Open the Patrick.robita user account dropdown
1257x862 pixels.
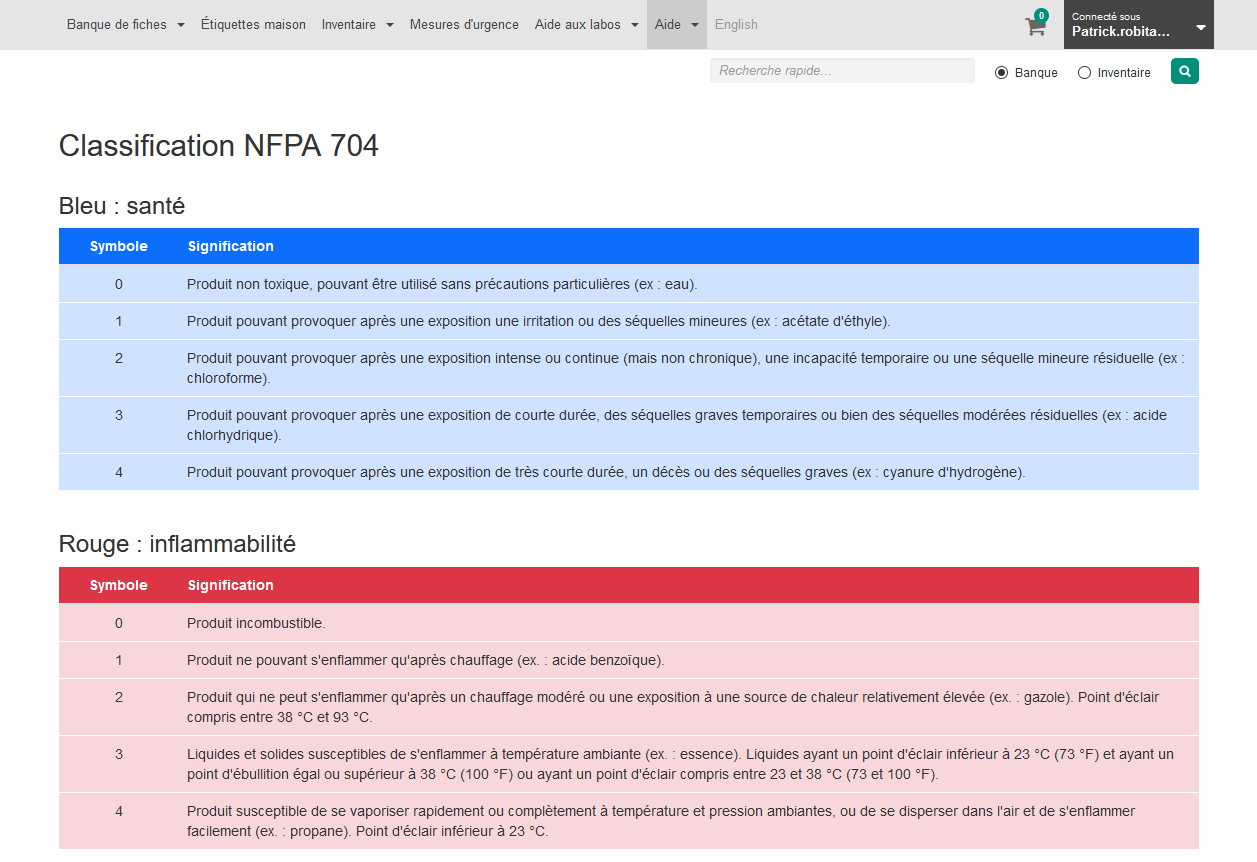1139,25
